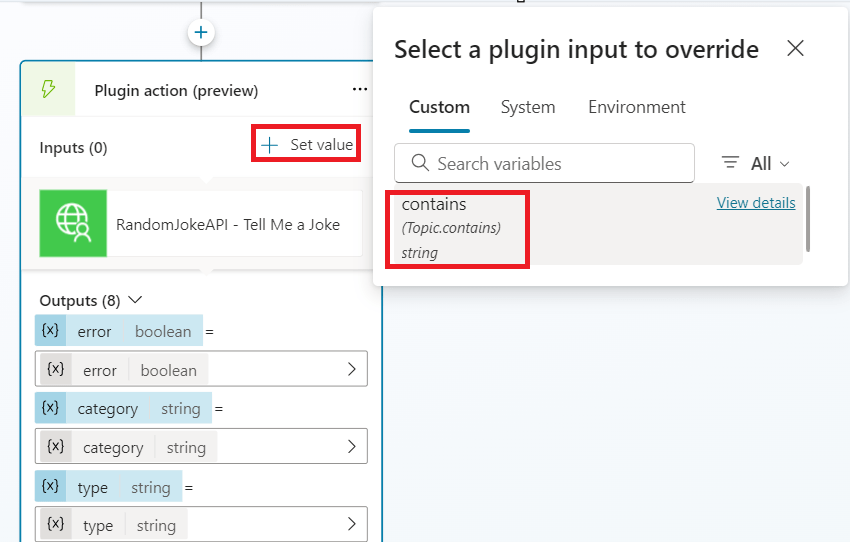Click the lightning bolt plugin action icon

[x=48, y=90]
